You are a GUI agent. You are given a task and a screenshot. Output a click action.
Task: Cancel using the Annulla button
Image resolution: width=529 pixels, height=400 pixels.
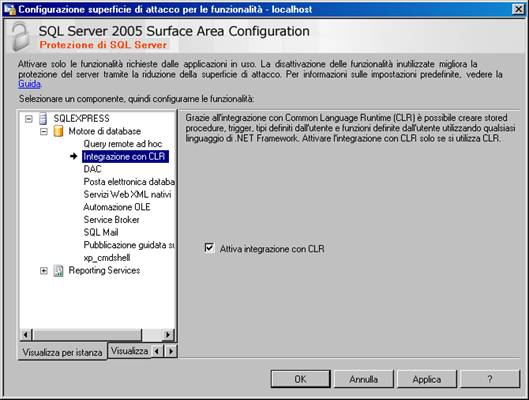(363, 379)
